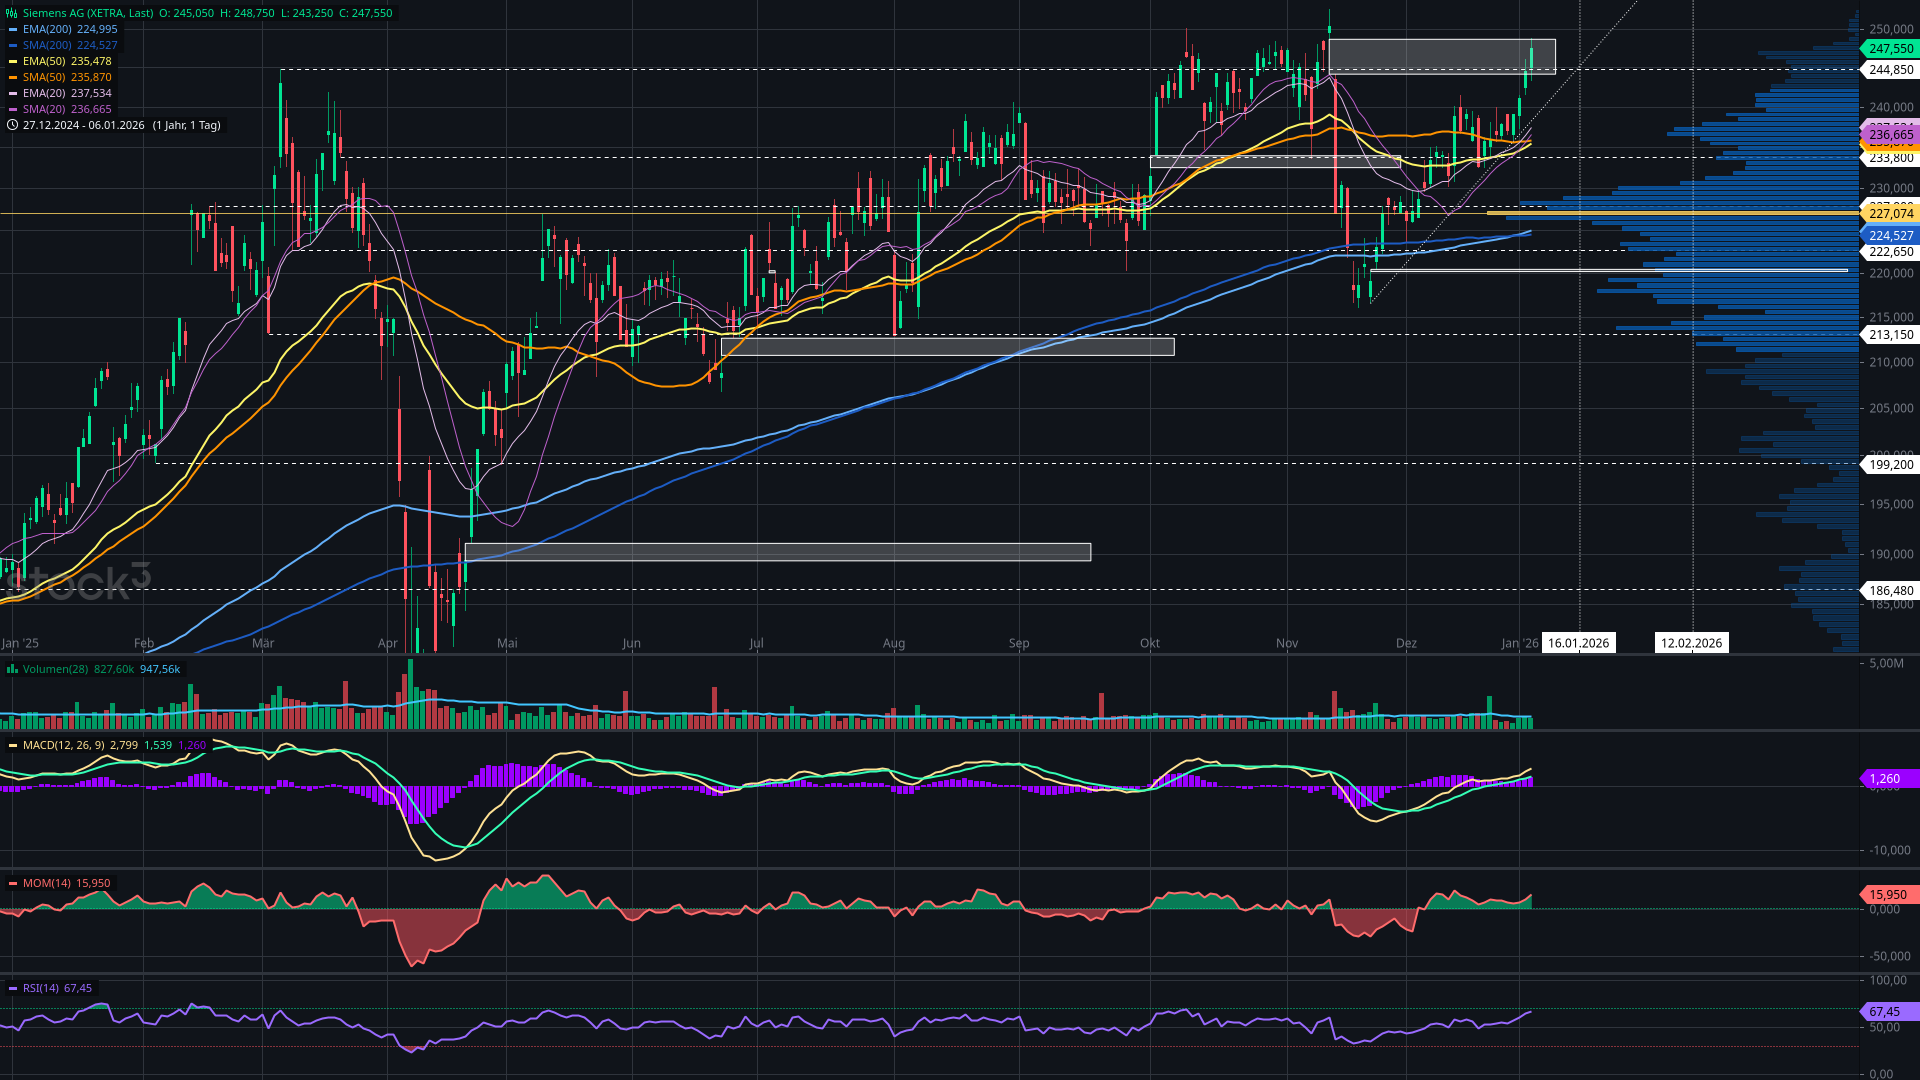The image size is (1920, 1080).
Task: Click the SMA(50) orange legend marker
Action: pos(13,77)
